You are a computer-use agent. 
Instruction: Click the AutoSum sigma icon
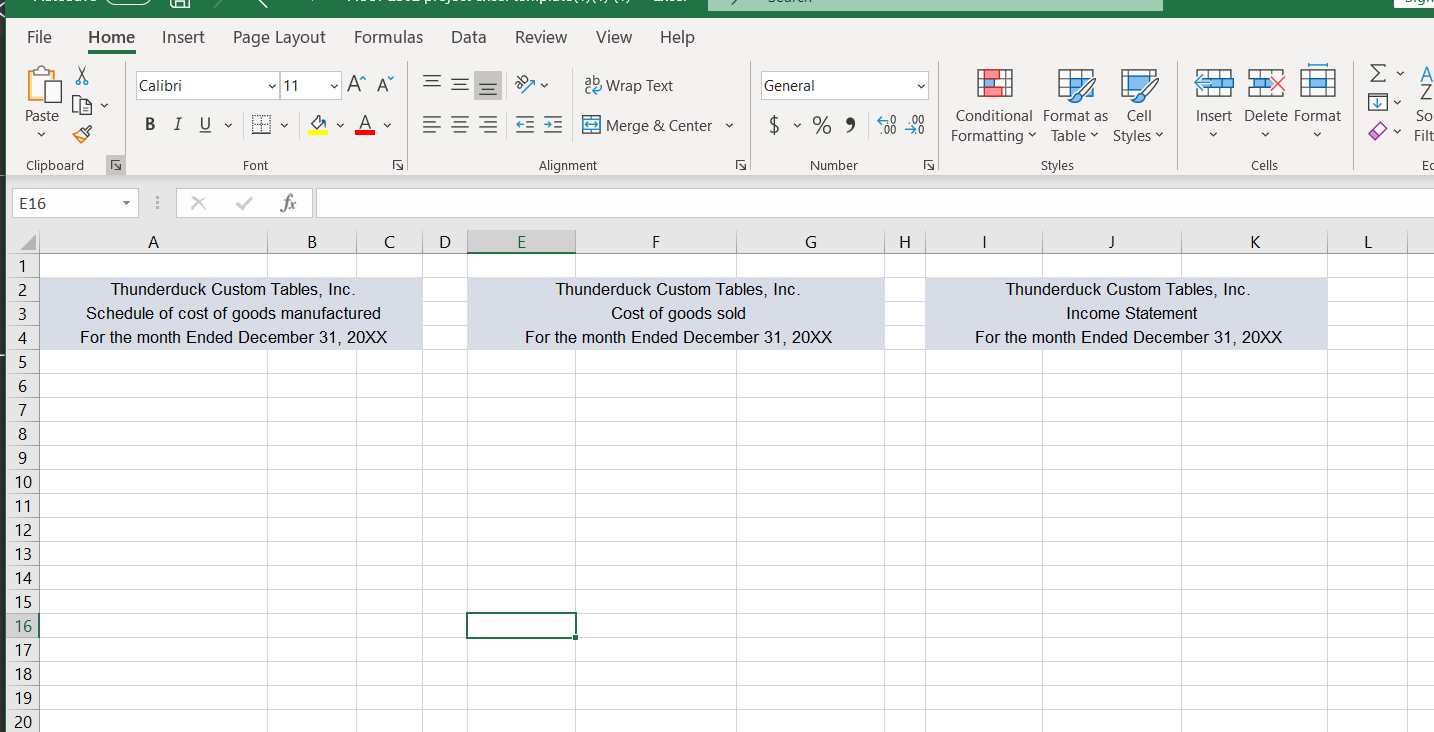coord(1377,74)
